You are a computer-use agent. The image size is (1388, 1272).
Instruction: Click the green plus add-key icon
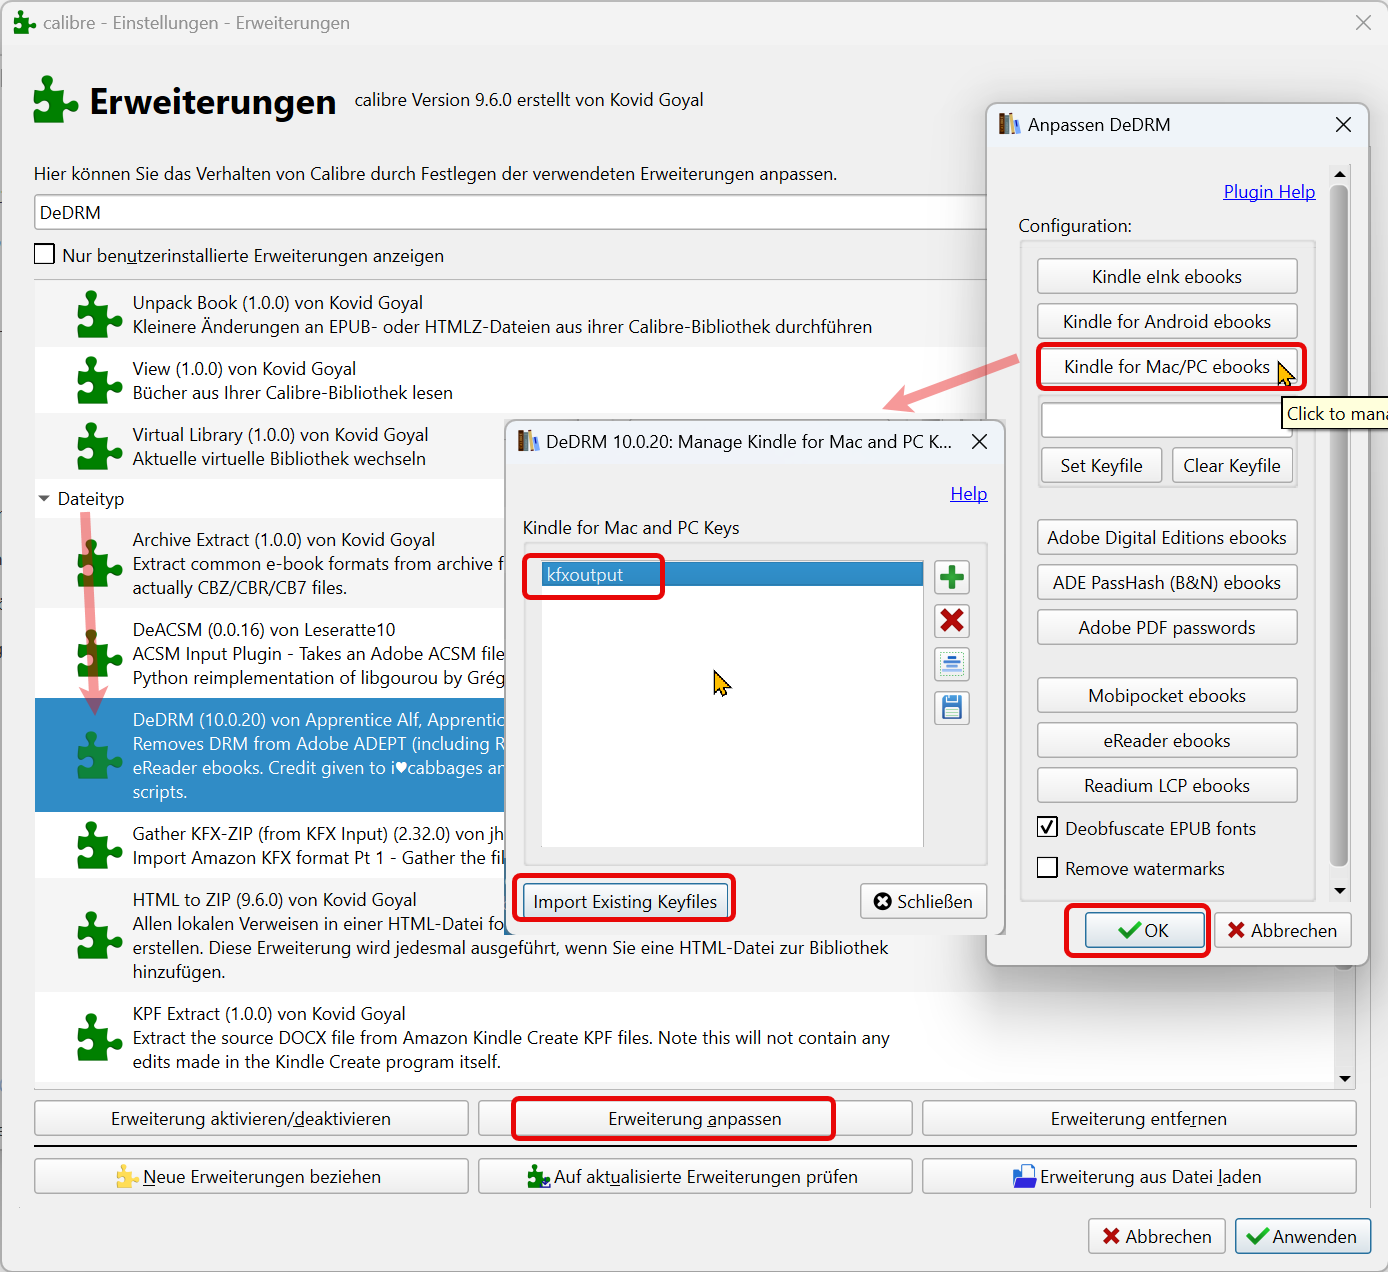coord(952,577)
